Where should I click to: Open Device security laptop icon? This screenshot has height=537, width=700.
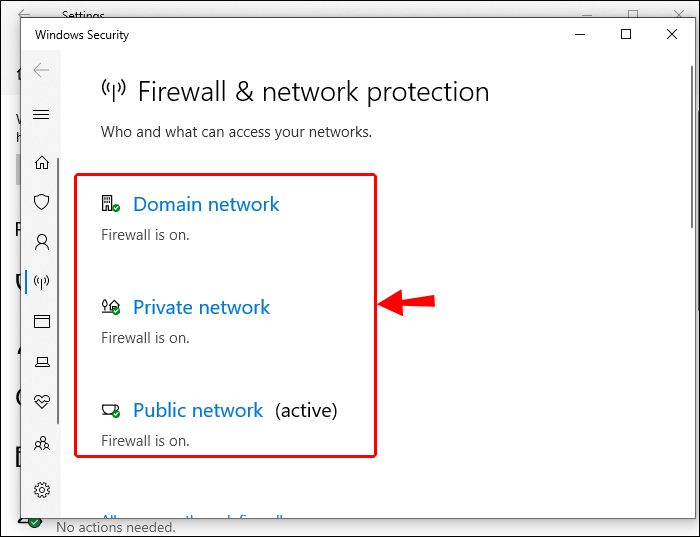42,361
